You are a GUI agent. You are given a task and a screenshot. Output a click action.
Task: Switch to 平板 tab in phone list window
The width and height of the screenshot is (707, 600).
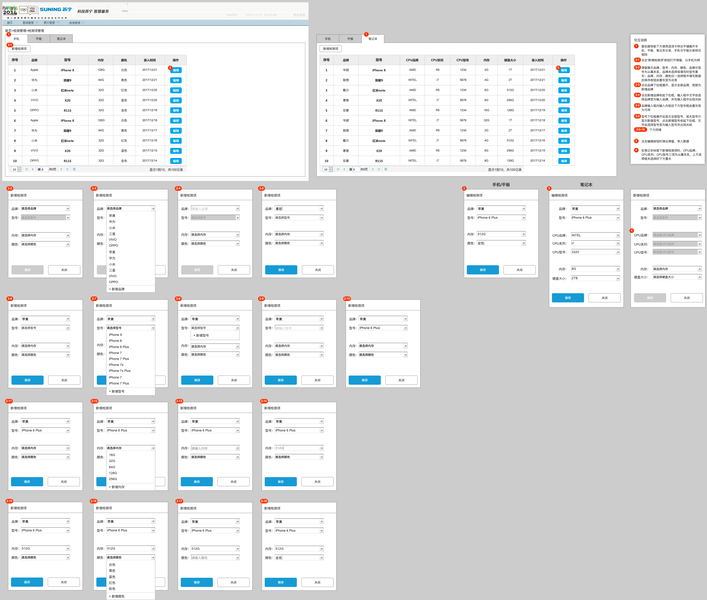39,39
